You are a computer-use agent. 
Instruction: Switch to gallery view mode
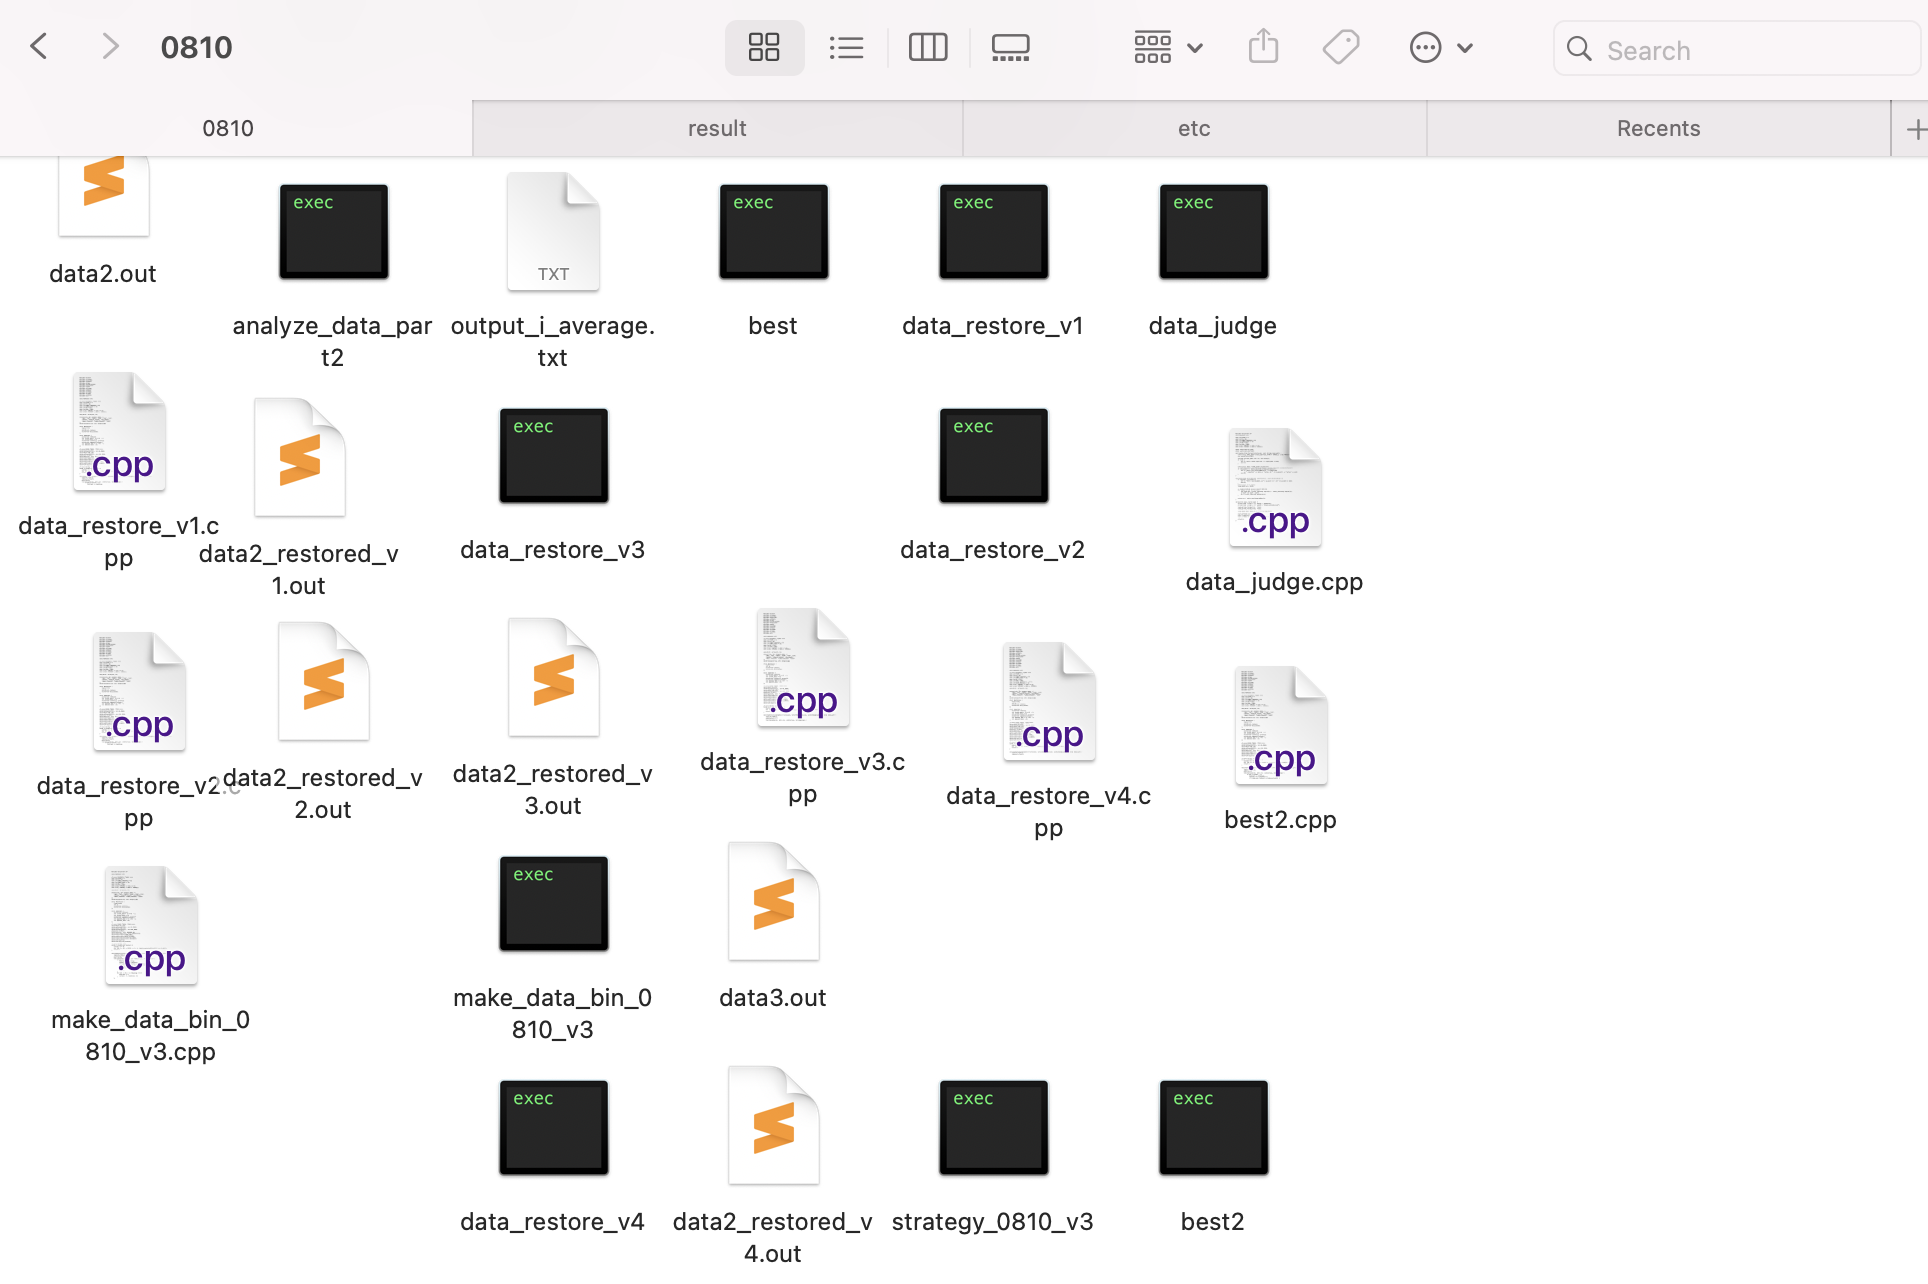click(x=1010, y=48)
